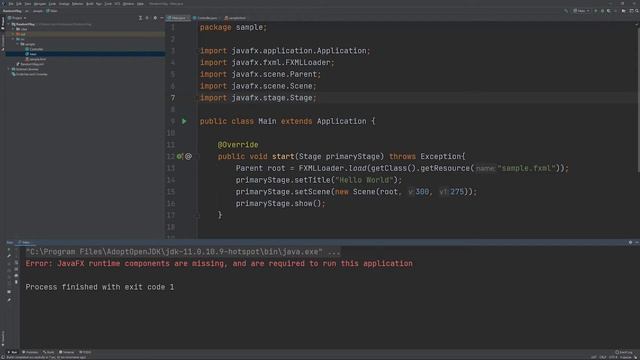
Task: Expand the out folder
Action: tap(13, 34)
